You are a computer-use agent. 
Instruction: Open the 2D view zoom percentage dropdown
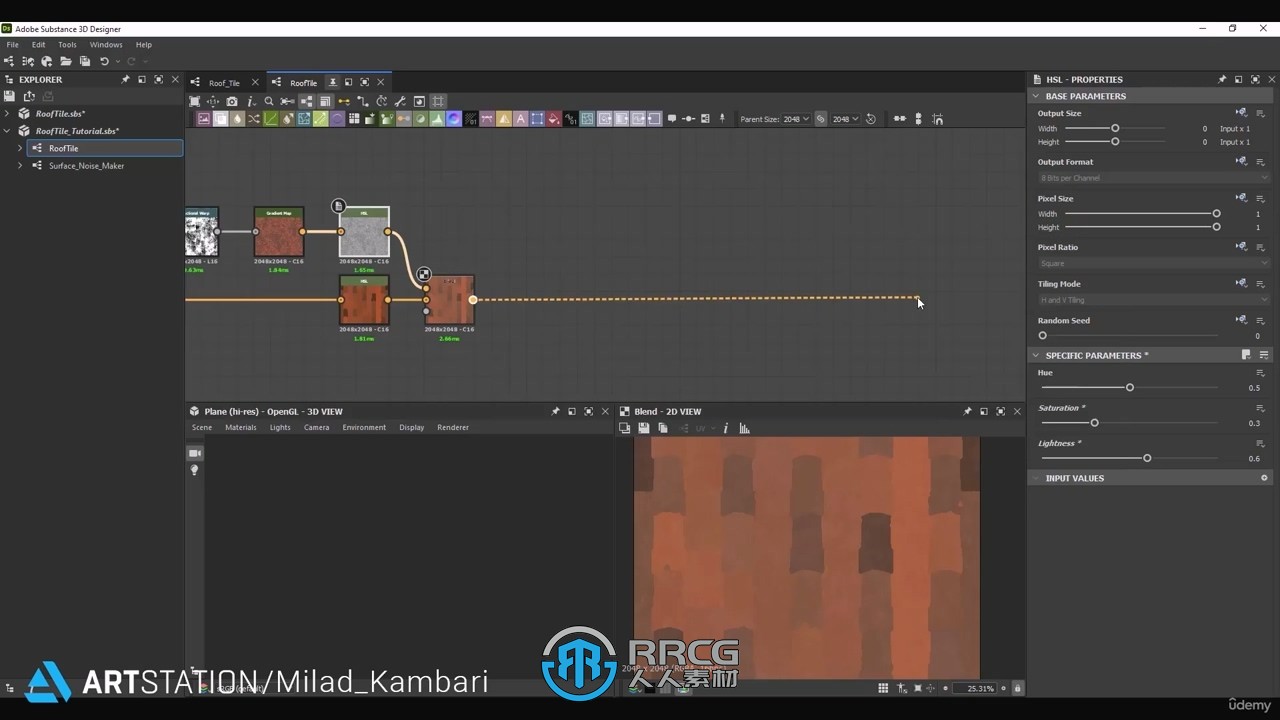click(975, 688)
